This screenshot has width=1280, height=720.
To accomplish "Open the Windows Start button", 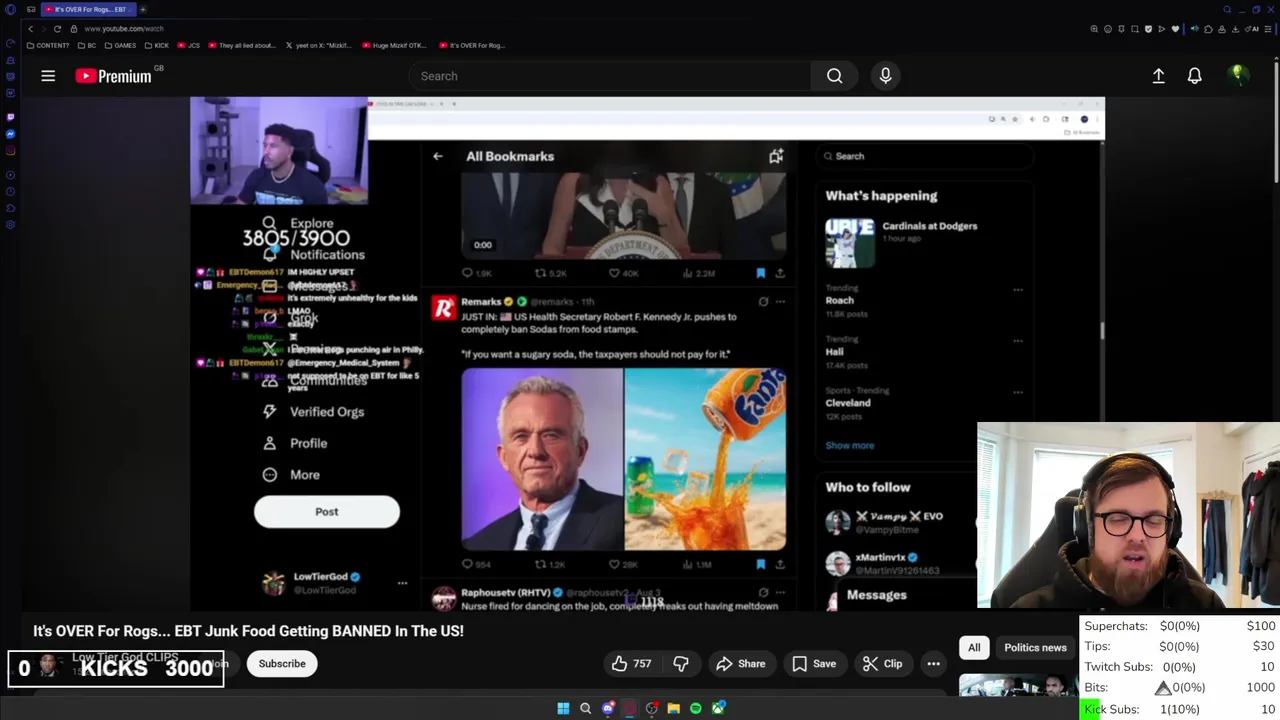I will click(x=563, y=708).
